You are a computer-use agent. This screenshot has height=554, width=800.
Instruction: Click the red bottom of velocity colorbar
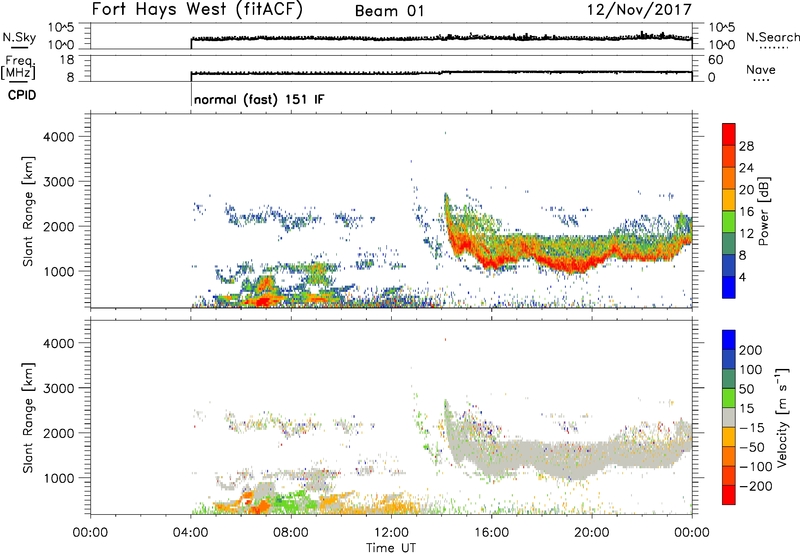coord(729,495)
